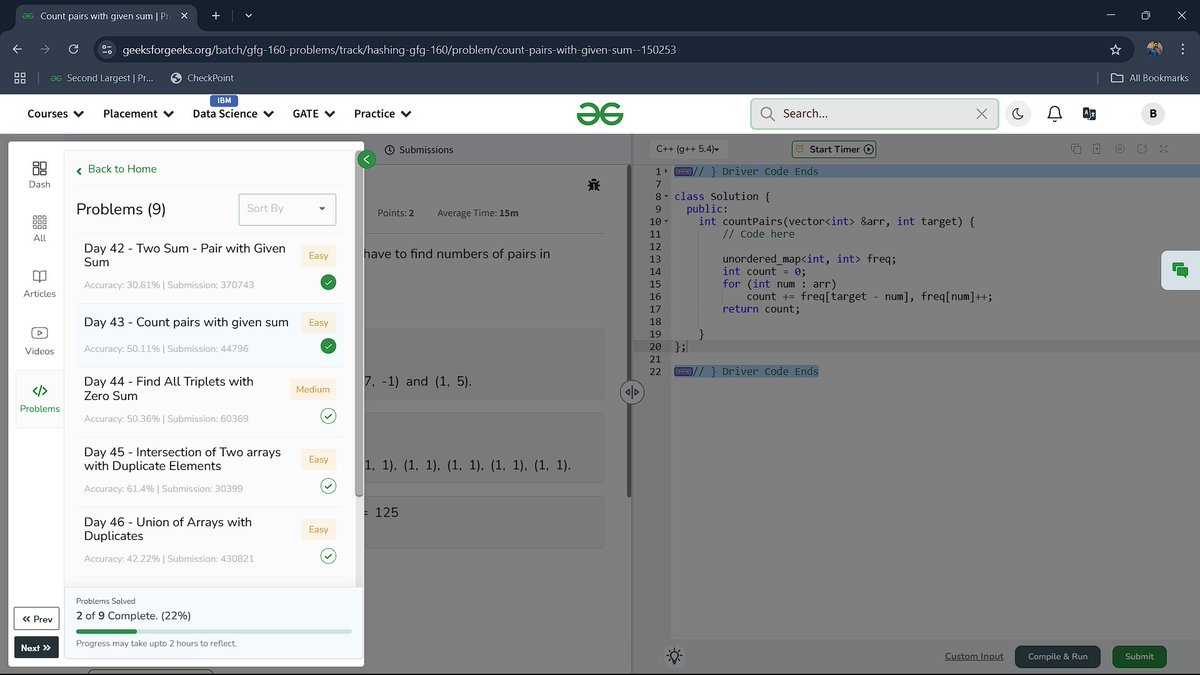Open the browser apps grid icon
The image size is (1200, 675).
[20, 78]
